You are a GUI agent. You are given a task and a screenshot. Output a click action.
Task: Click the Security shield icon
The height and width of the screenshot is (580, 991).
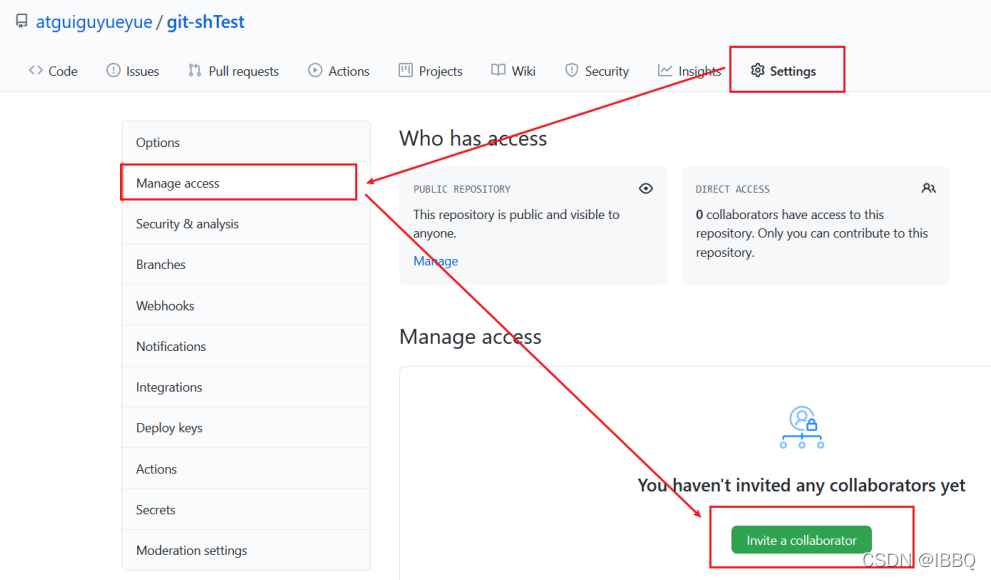(x=571, y=70)
